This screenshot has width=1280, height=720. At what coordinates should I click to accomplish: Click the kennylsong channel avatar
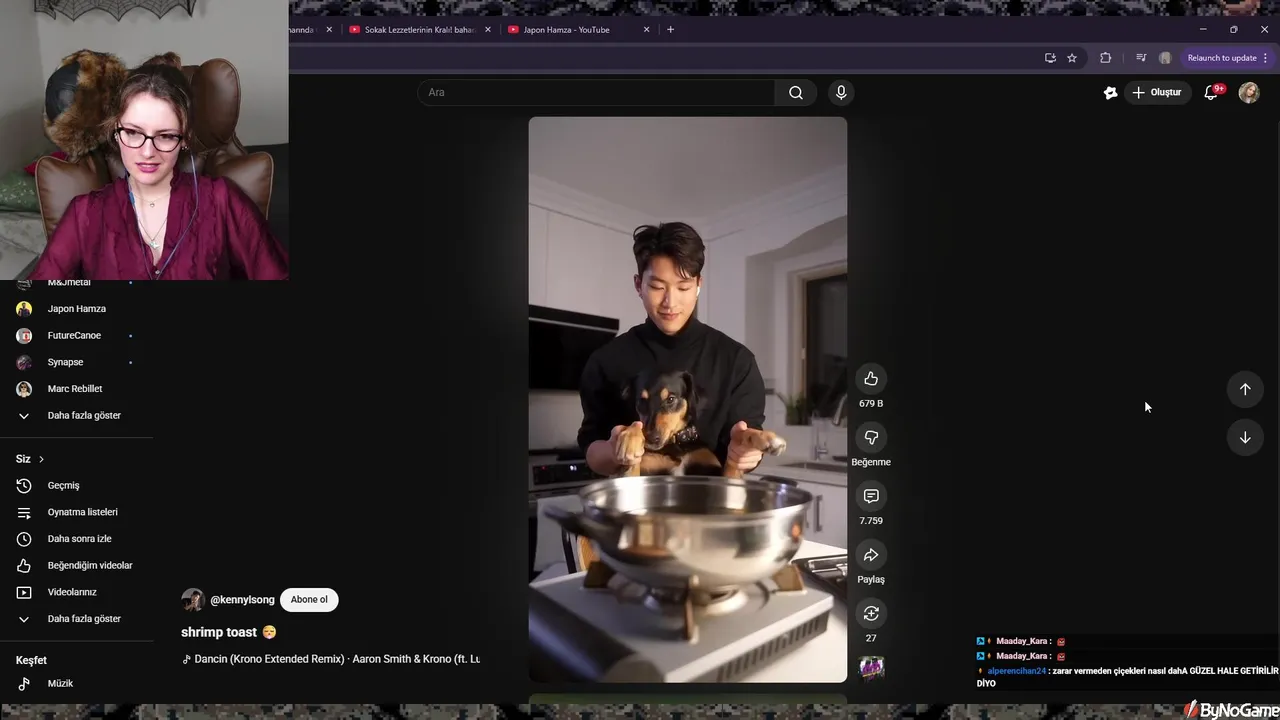pos(193,600)
